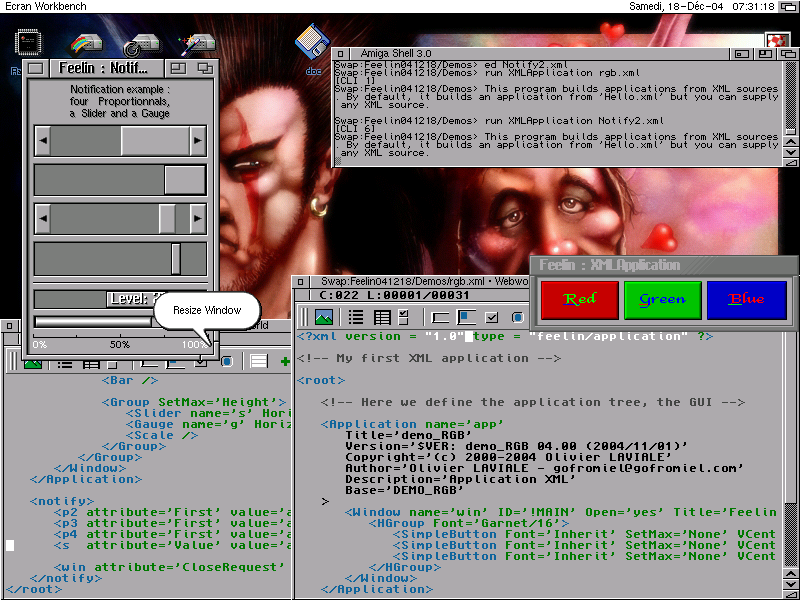Click the <root> tag line in rgb.xml editor
Screen dimensions: 800x600
click(321, 381)
